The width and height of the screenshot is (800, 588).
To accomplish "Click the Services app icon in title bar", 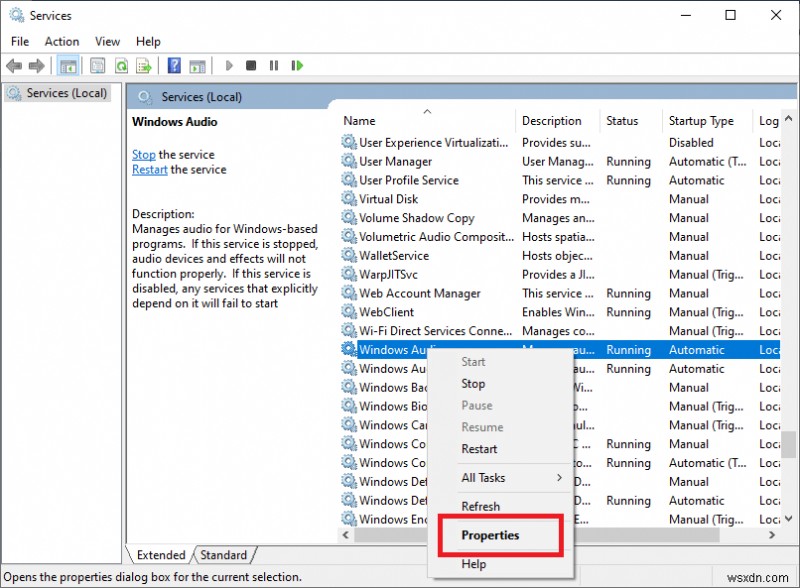I will coord(16,15).
